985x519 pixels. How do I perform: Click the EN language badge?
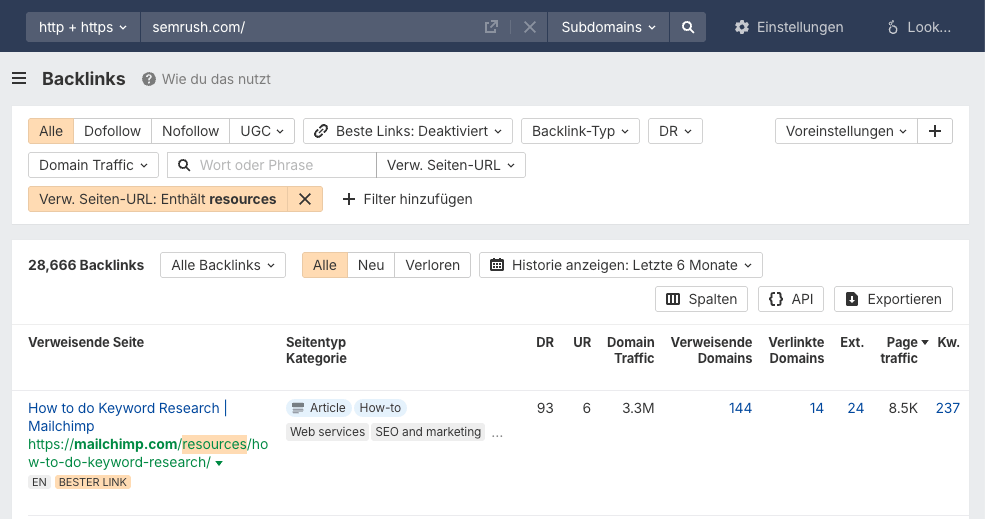[39, 482]
